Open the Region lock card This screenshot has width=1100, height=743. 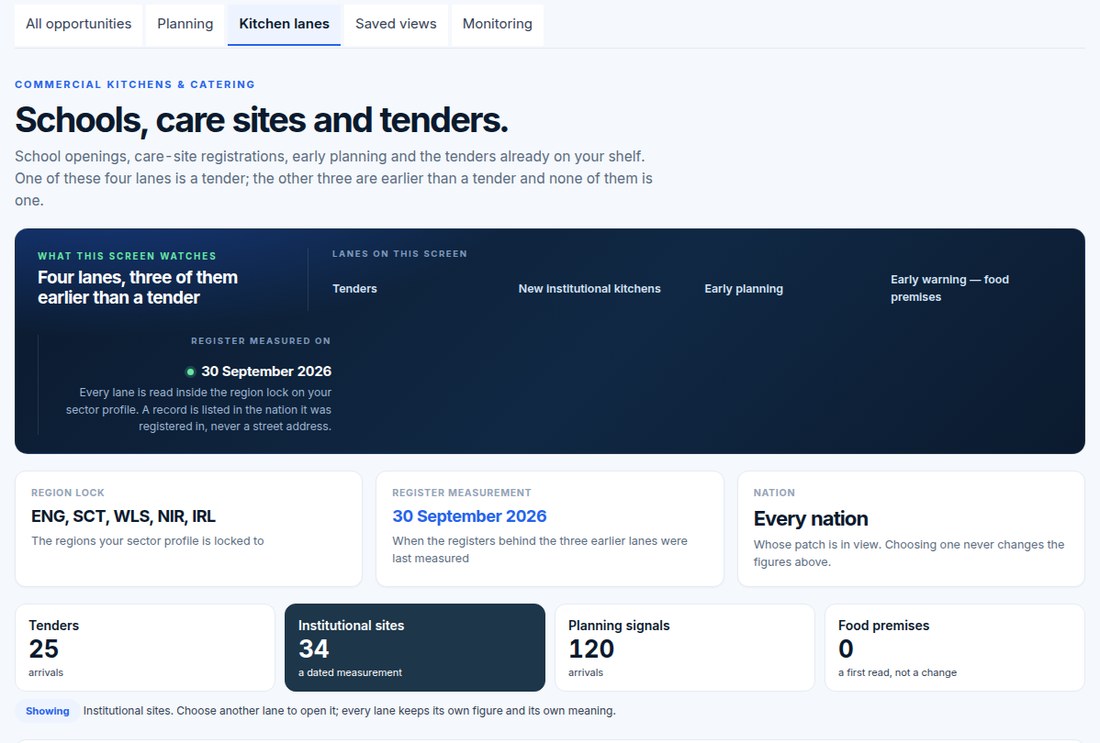pyautogui.click(x=189, y=528)
